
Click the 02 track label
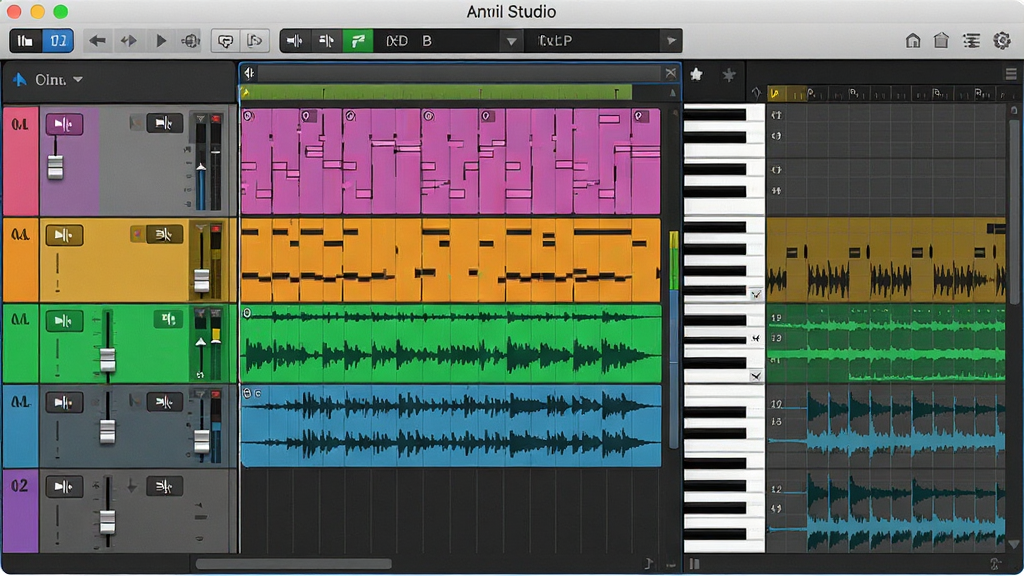click(20, 486)
